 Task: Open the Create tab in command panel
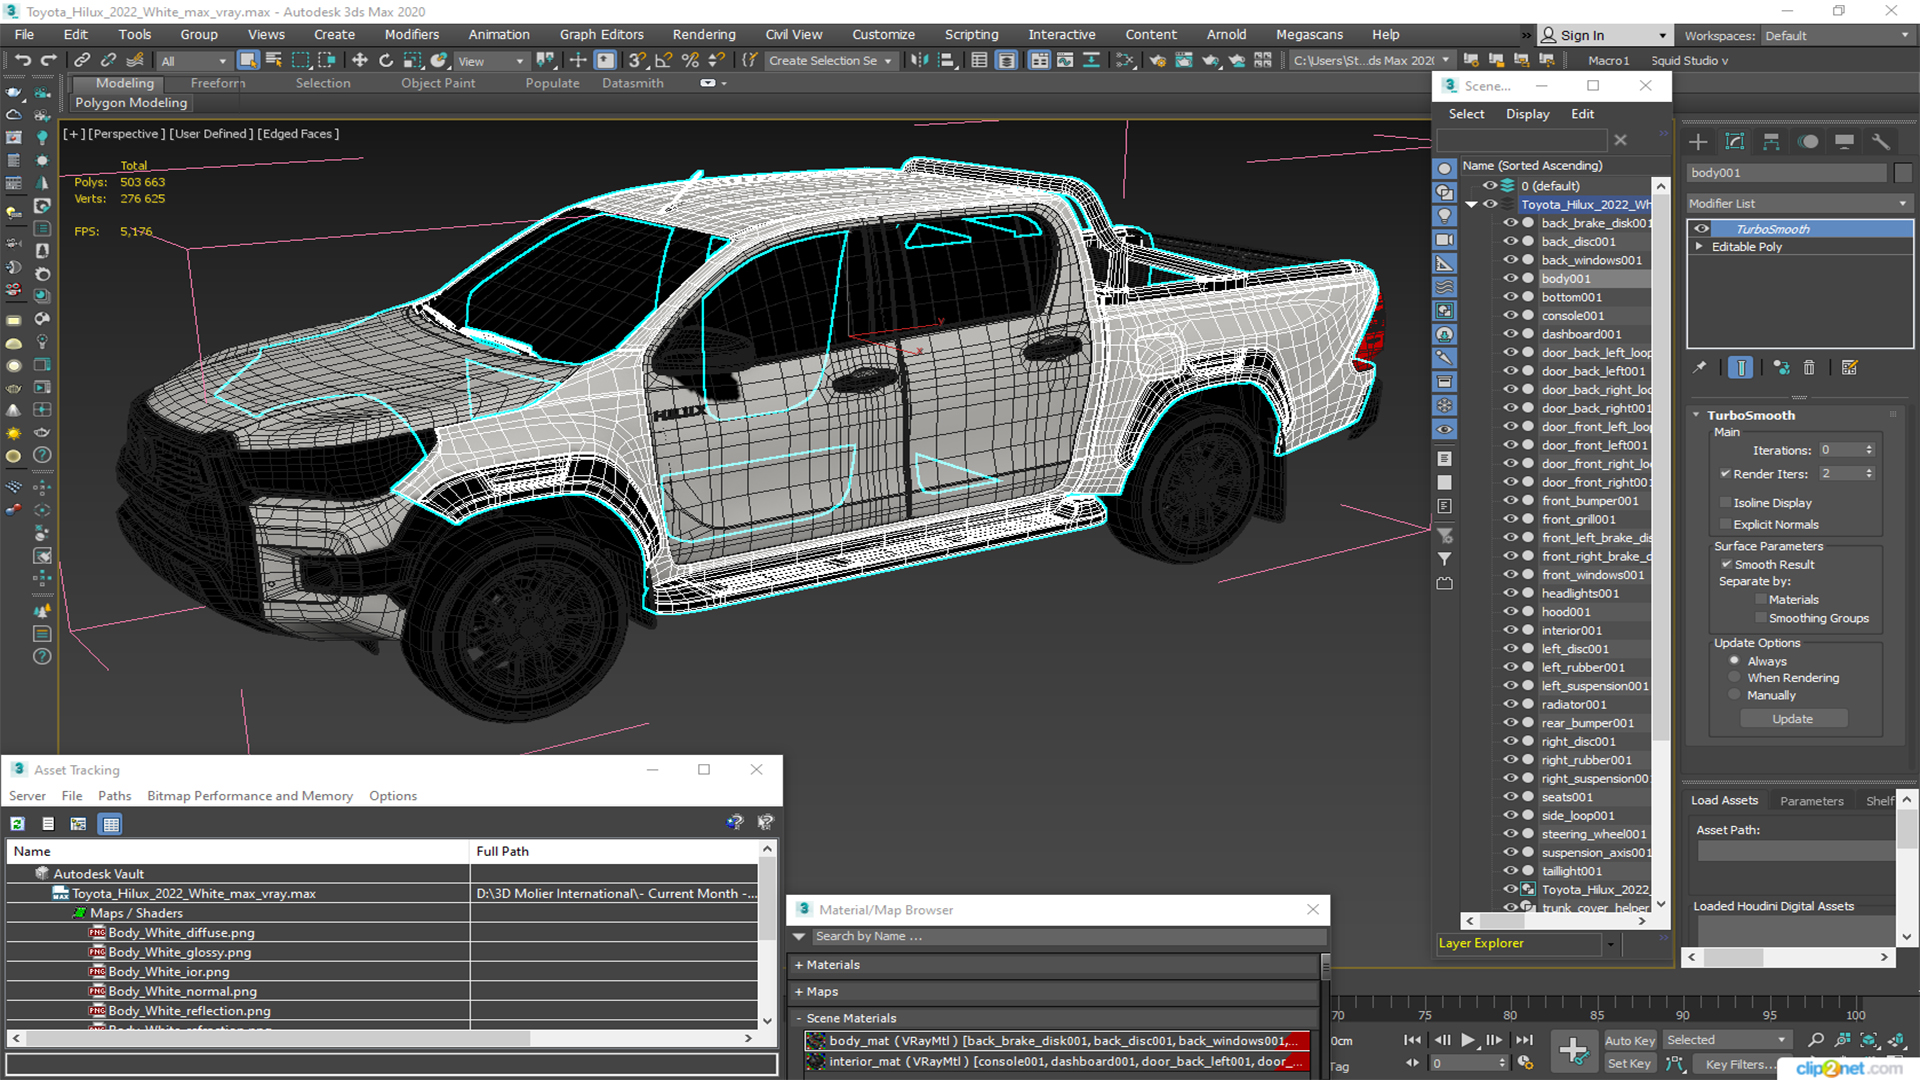pos(1698,142)
